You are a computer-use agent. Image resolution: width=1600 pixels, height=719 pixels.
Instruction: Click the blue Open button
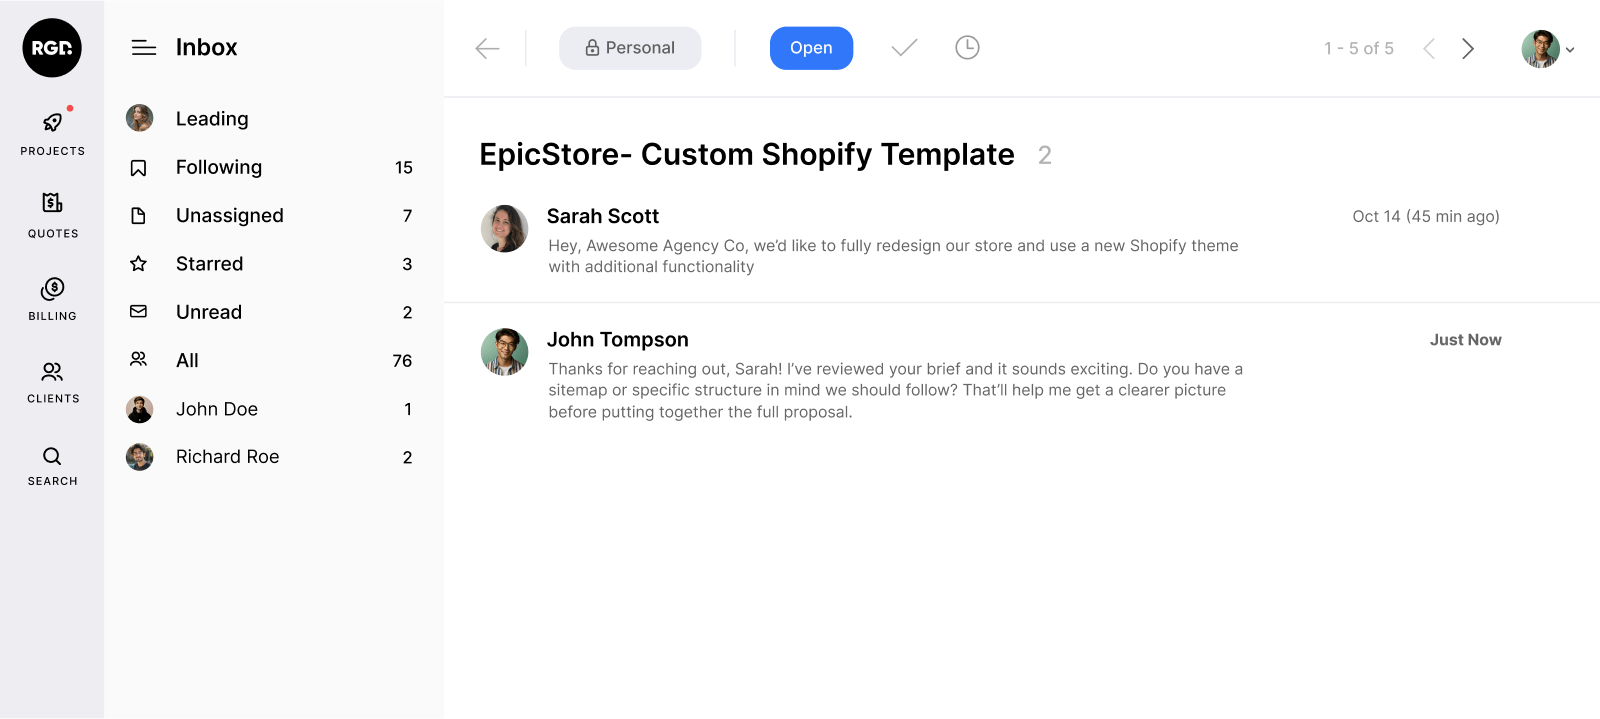(x=811, y=48)
